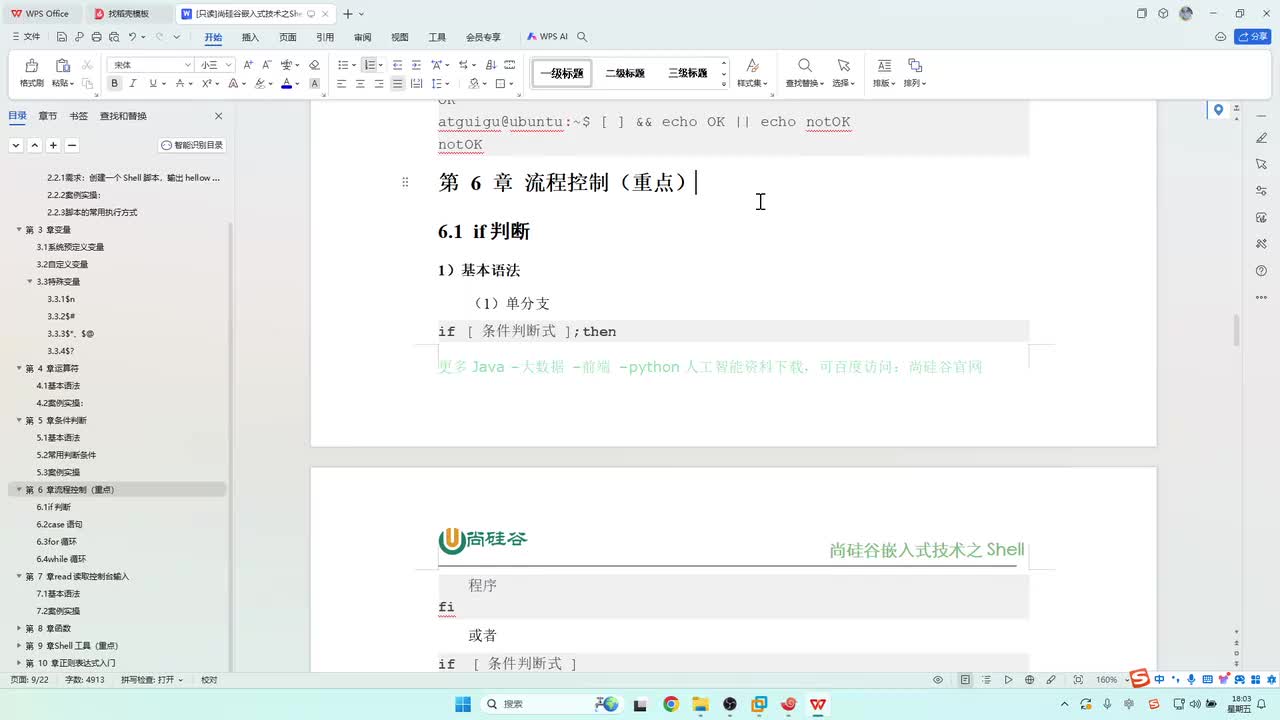The image size is (1280, 720).
Task: Center-align the paragraph
Action: [360, 84]
